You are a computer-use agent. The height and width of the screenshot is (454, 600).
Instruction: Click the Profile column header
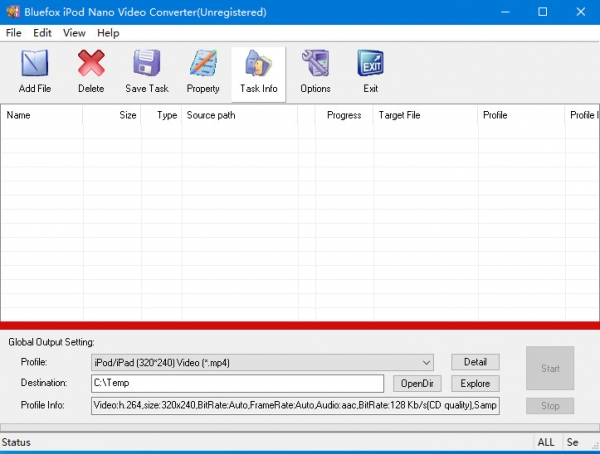coord(521,115)
